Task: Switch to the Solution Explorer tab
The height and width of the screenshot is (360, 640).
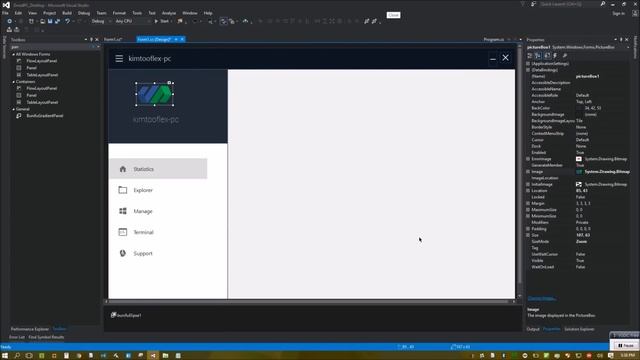Action: tap(579, 329)
